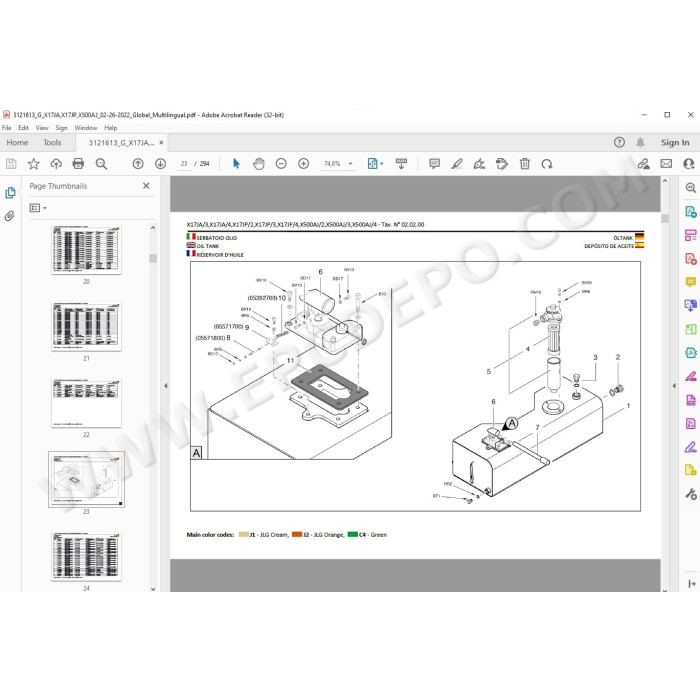Activate the Hand pan tool

(258, 164)
